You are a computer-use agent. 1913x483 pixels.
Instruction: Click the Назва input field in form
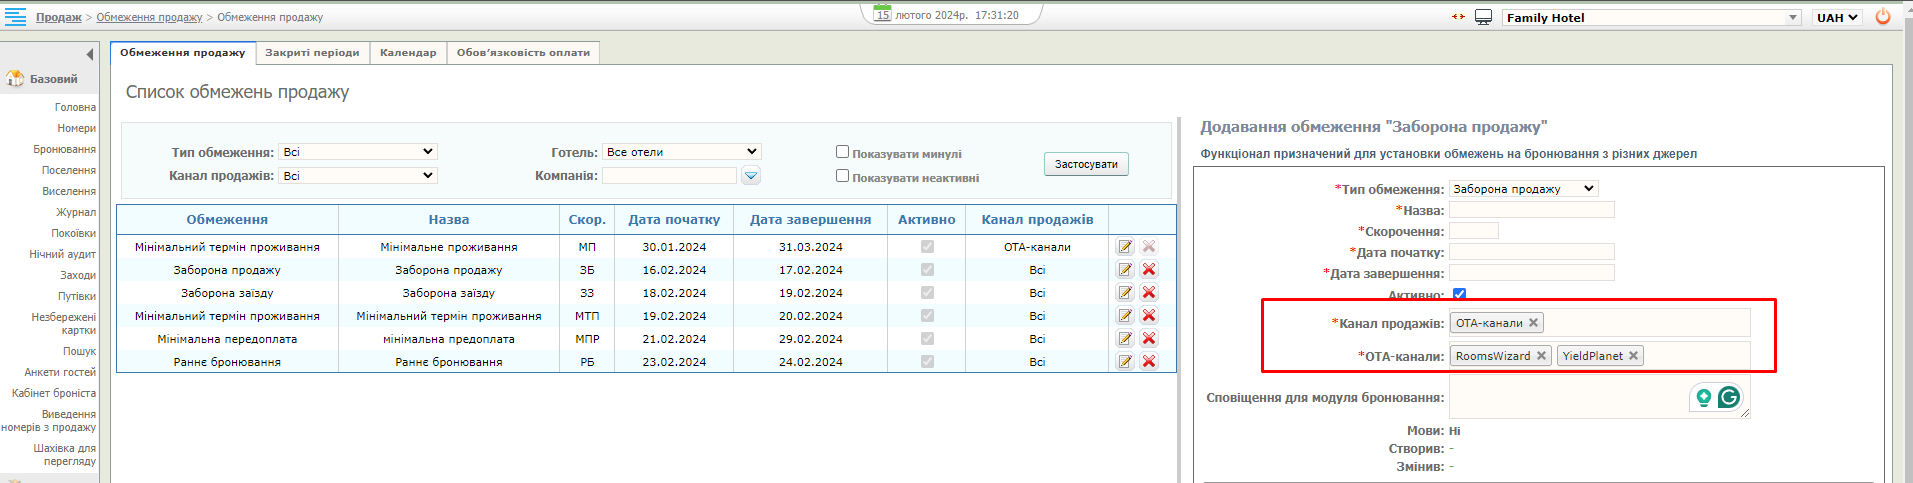point(1531,210)
